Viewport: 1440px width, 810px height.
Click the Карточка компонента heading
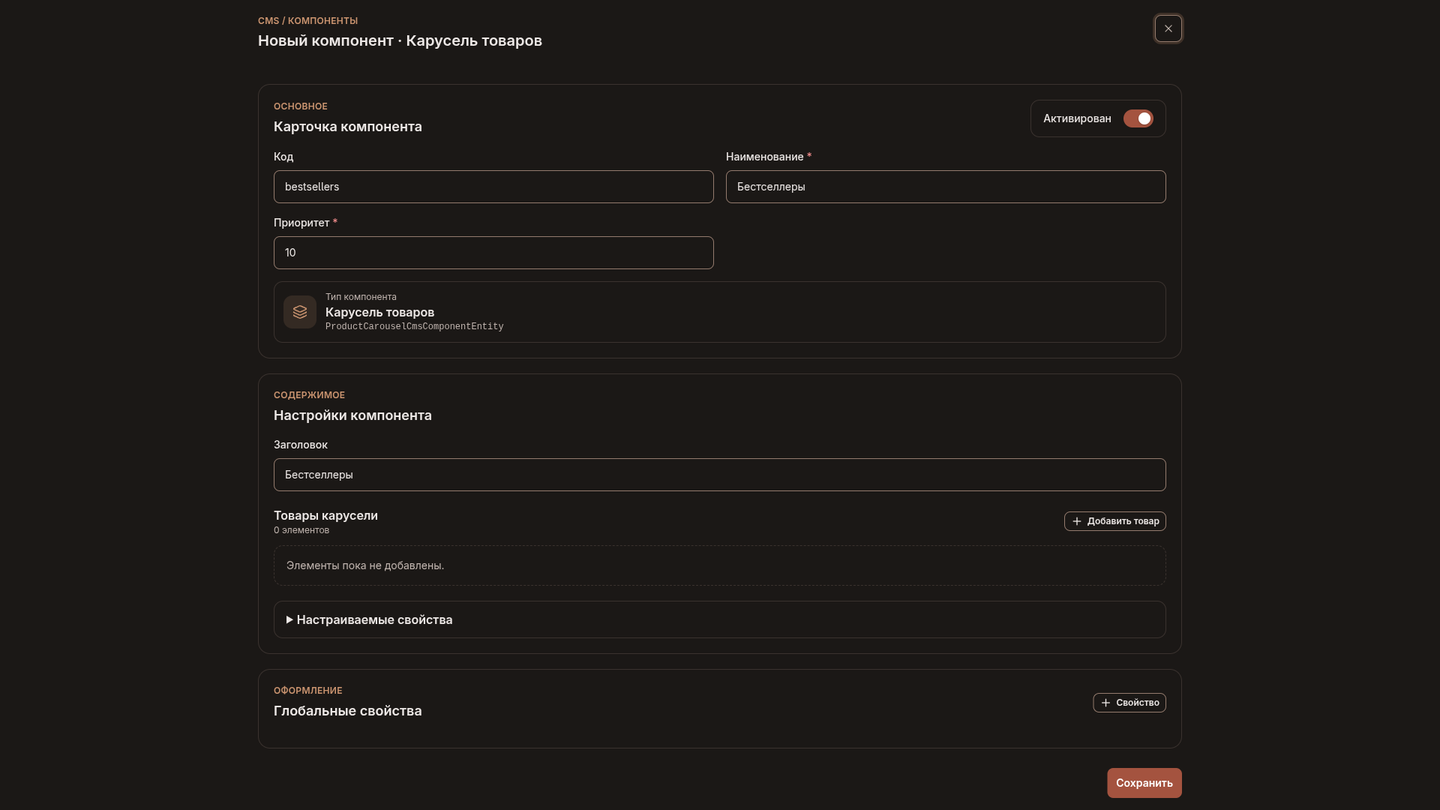point(348,127)
